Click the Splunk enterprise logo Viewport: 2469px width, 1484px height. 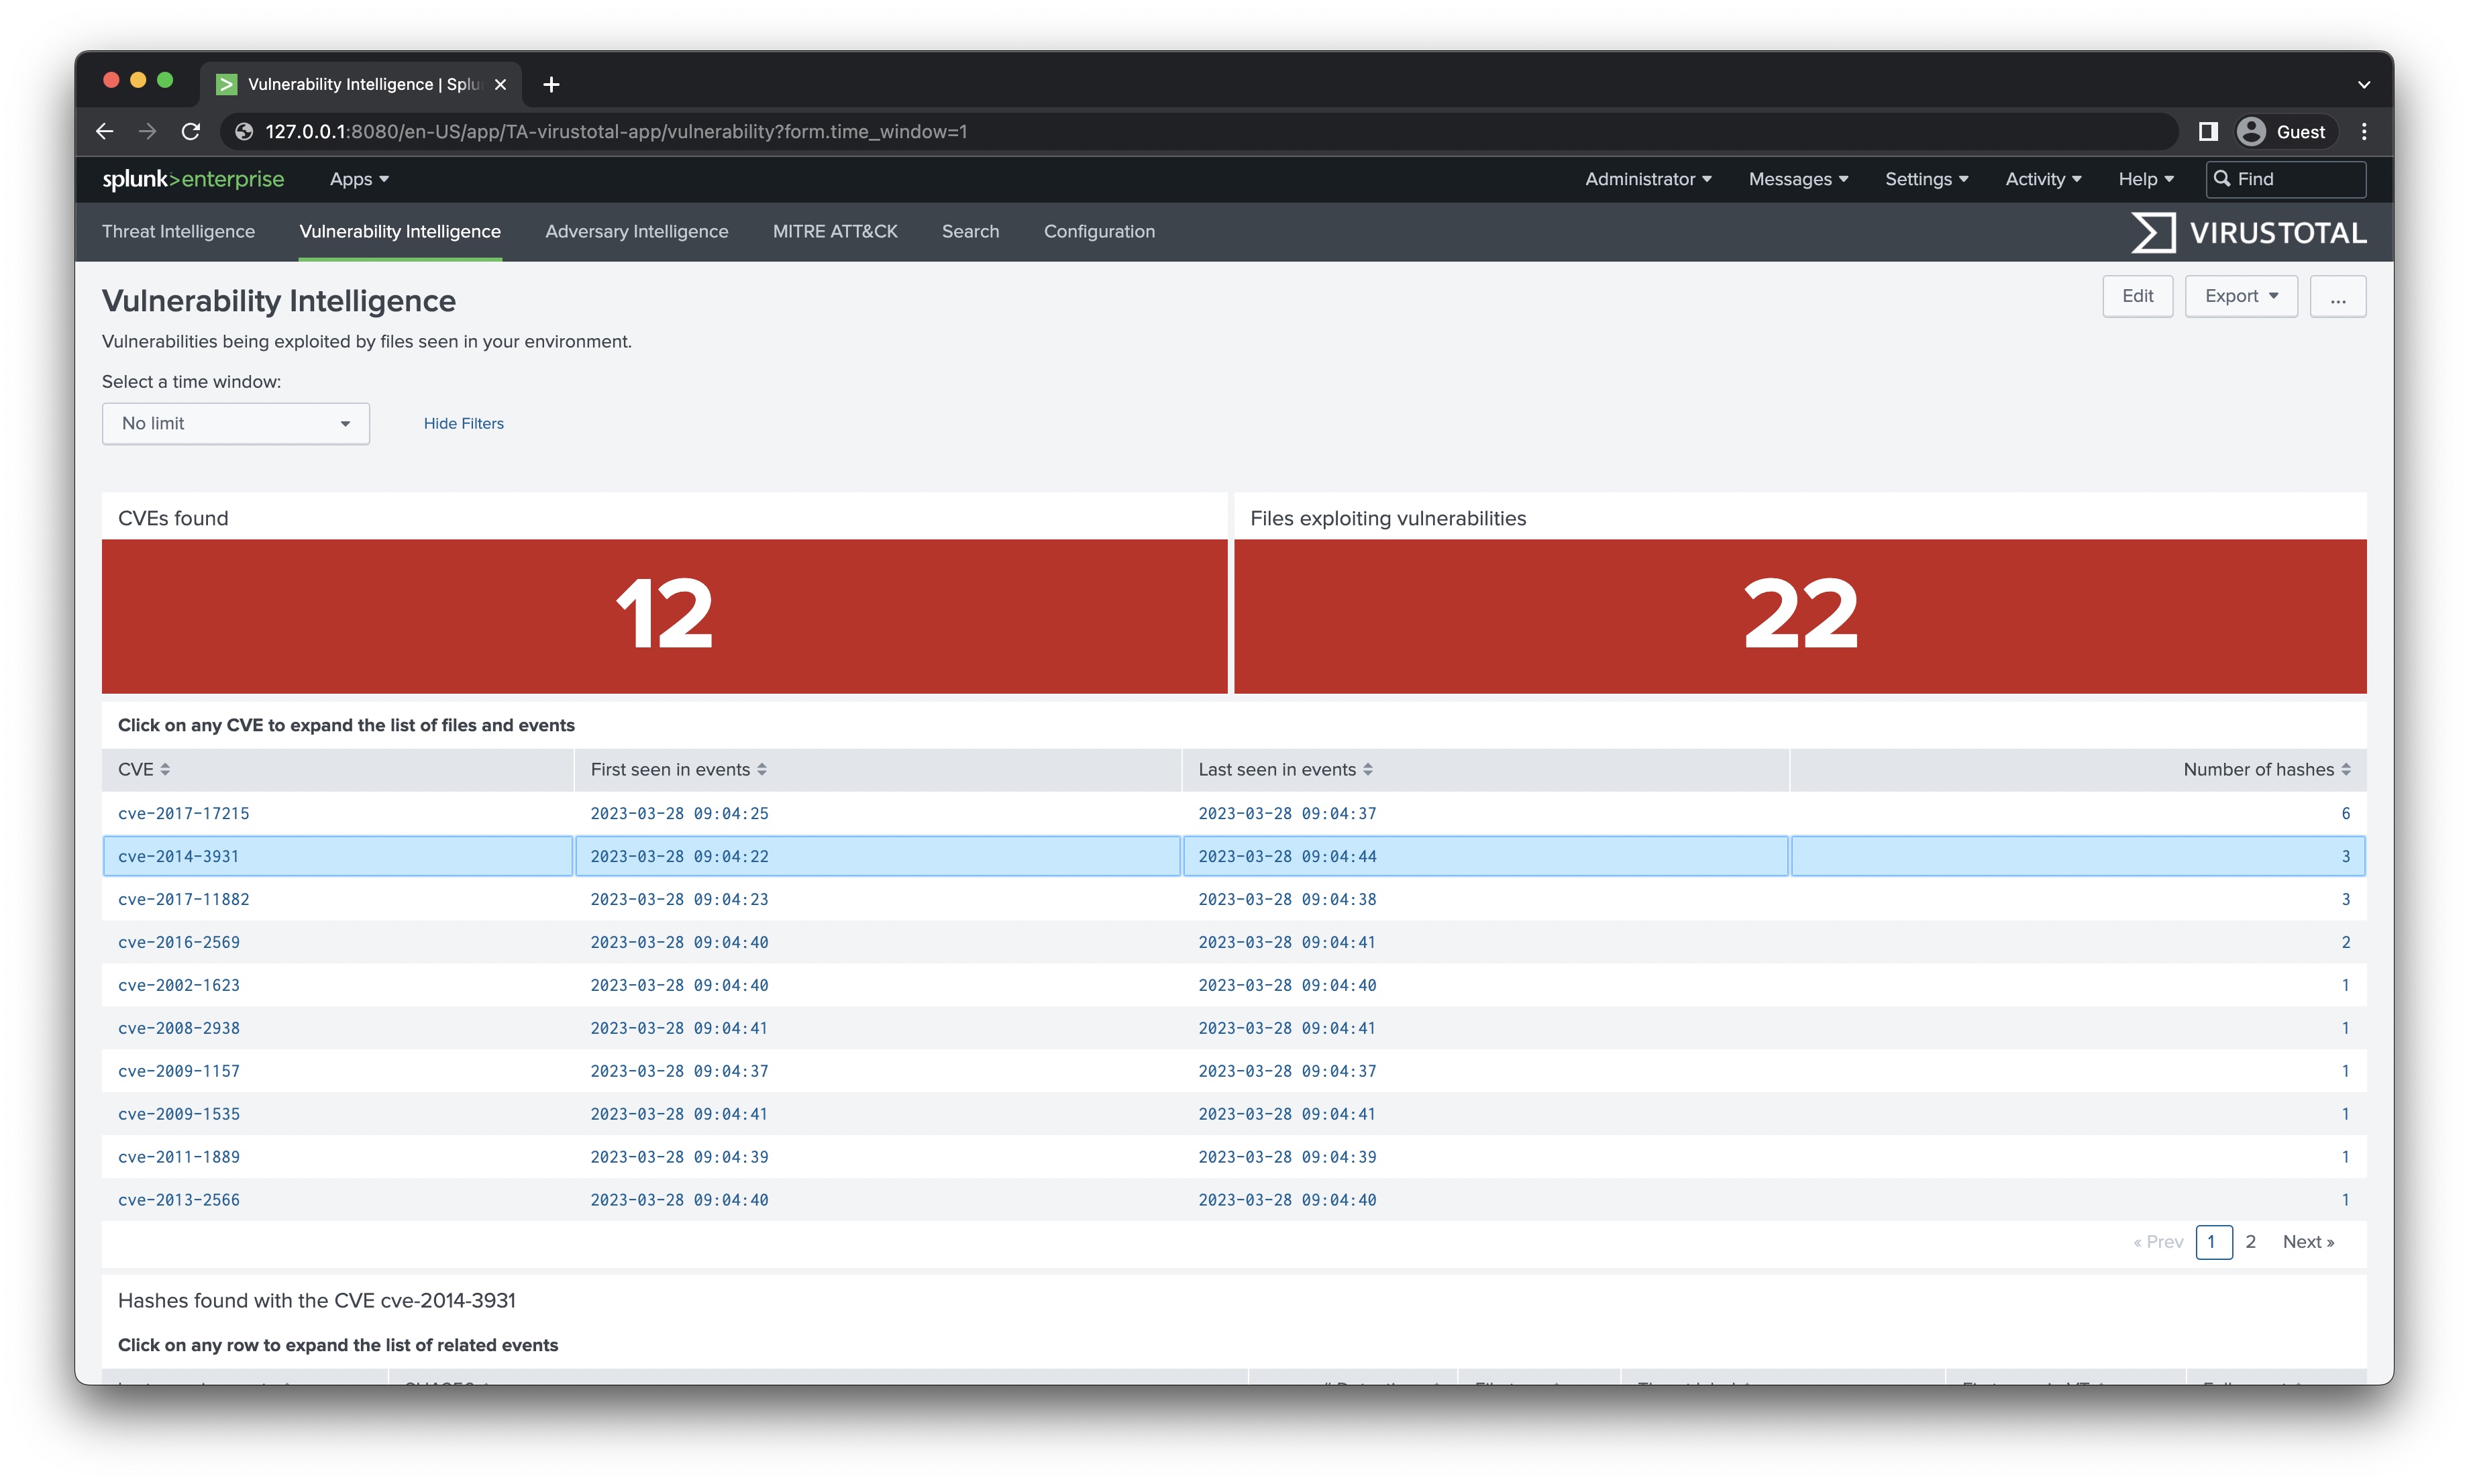tap(193, 179)
